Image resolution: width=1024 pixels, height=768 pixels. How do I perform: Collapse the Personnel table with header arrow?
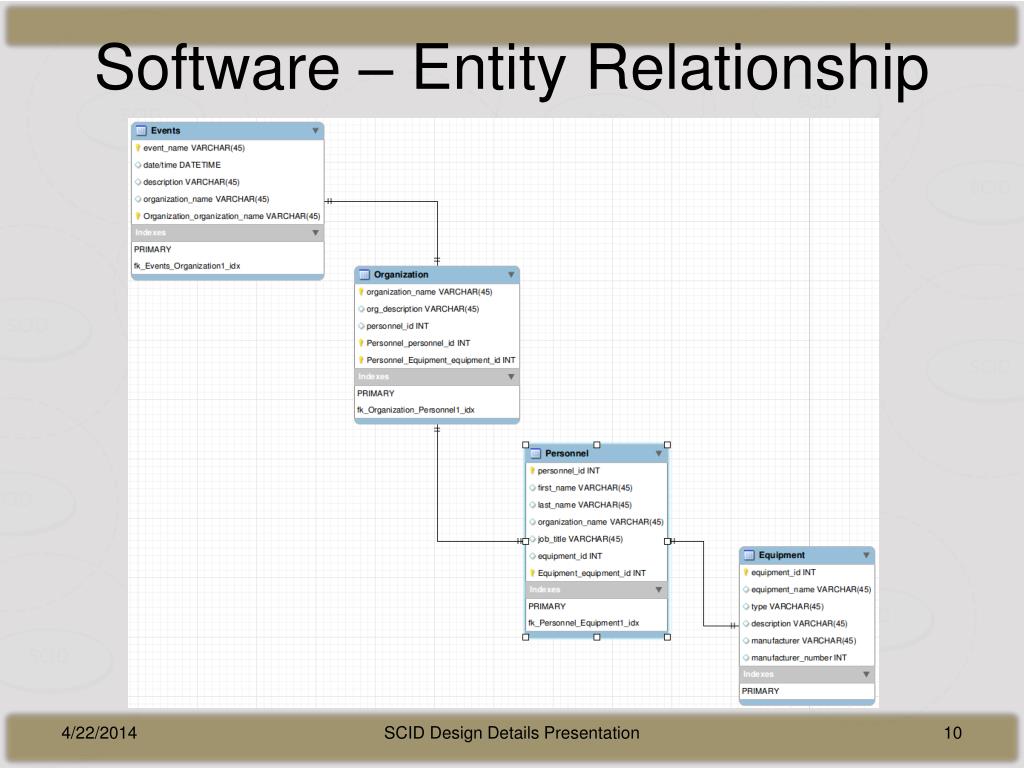(x=658, y=453)
